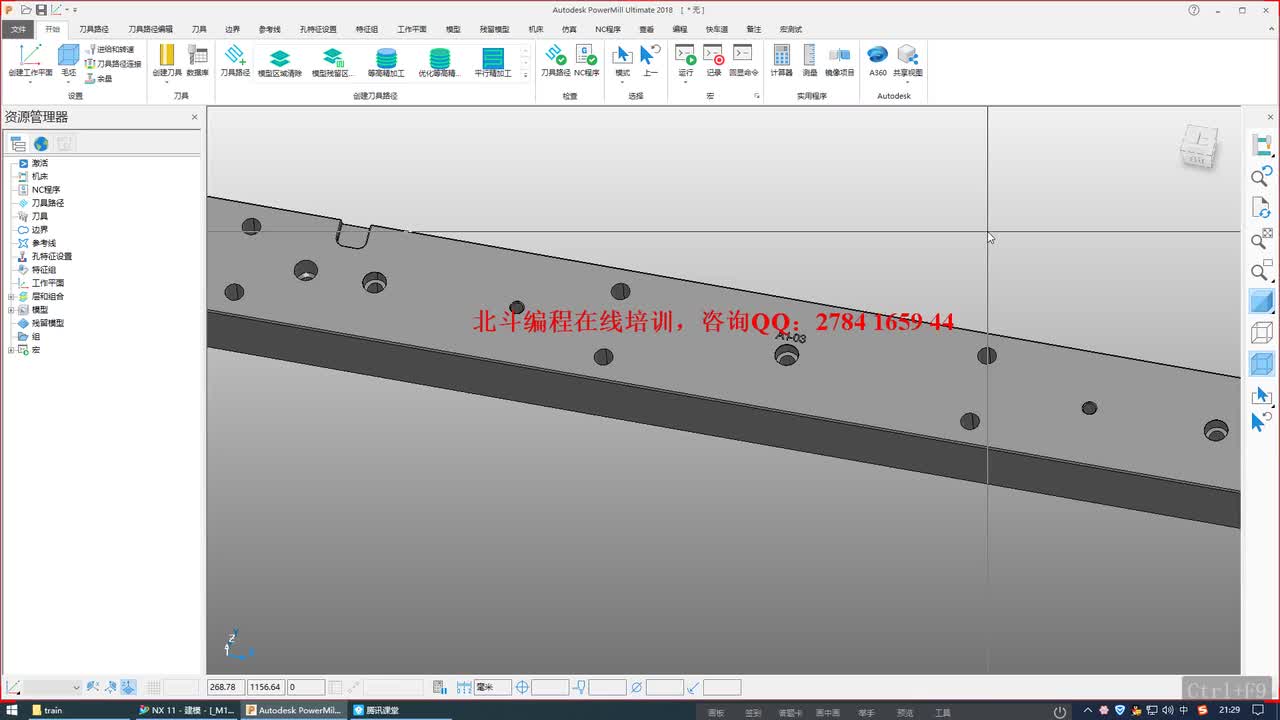Select 刀具路径 in explorer tree
The image size is (1280, 720).
pyautogui.click(x=47, y=203)
